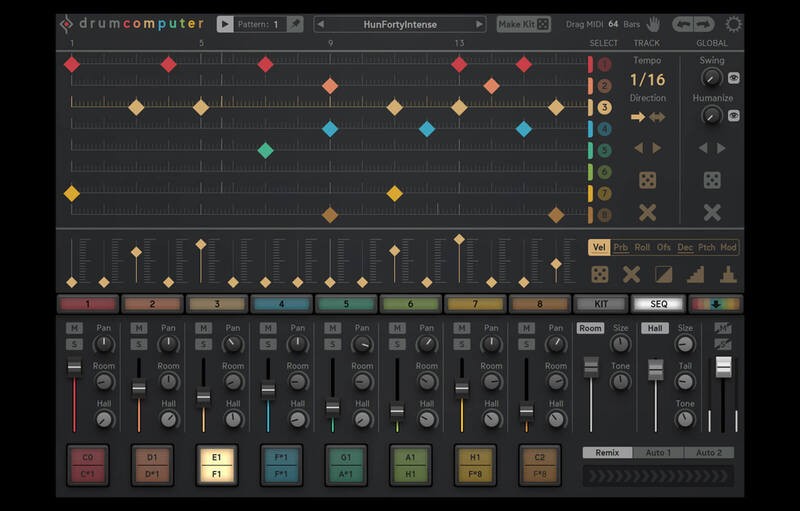Open the SEQ tab

(x=659, y=304)
